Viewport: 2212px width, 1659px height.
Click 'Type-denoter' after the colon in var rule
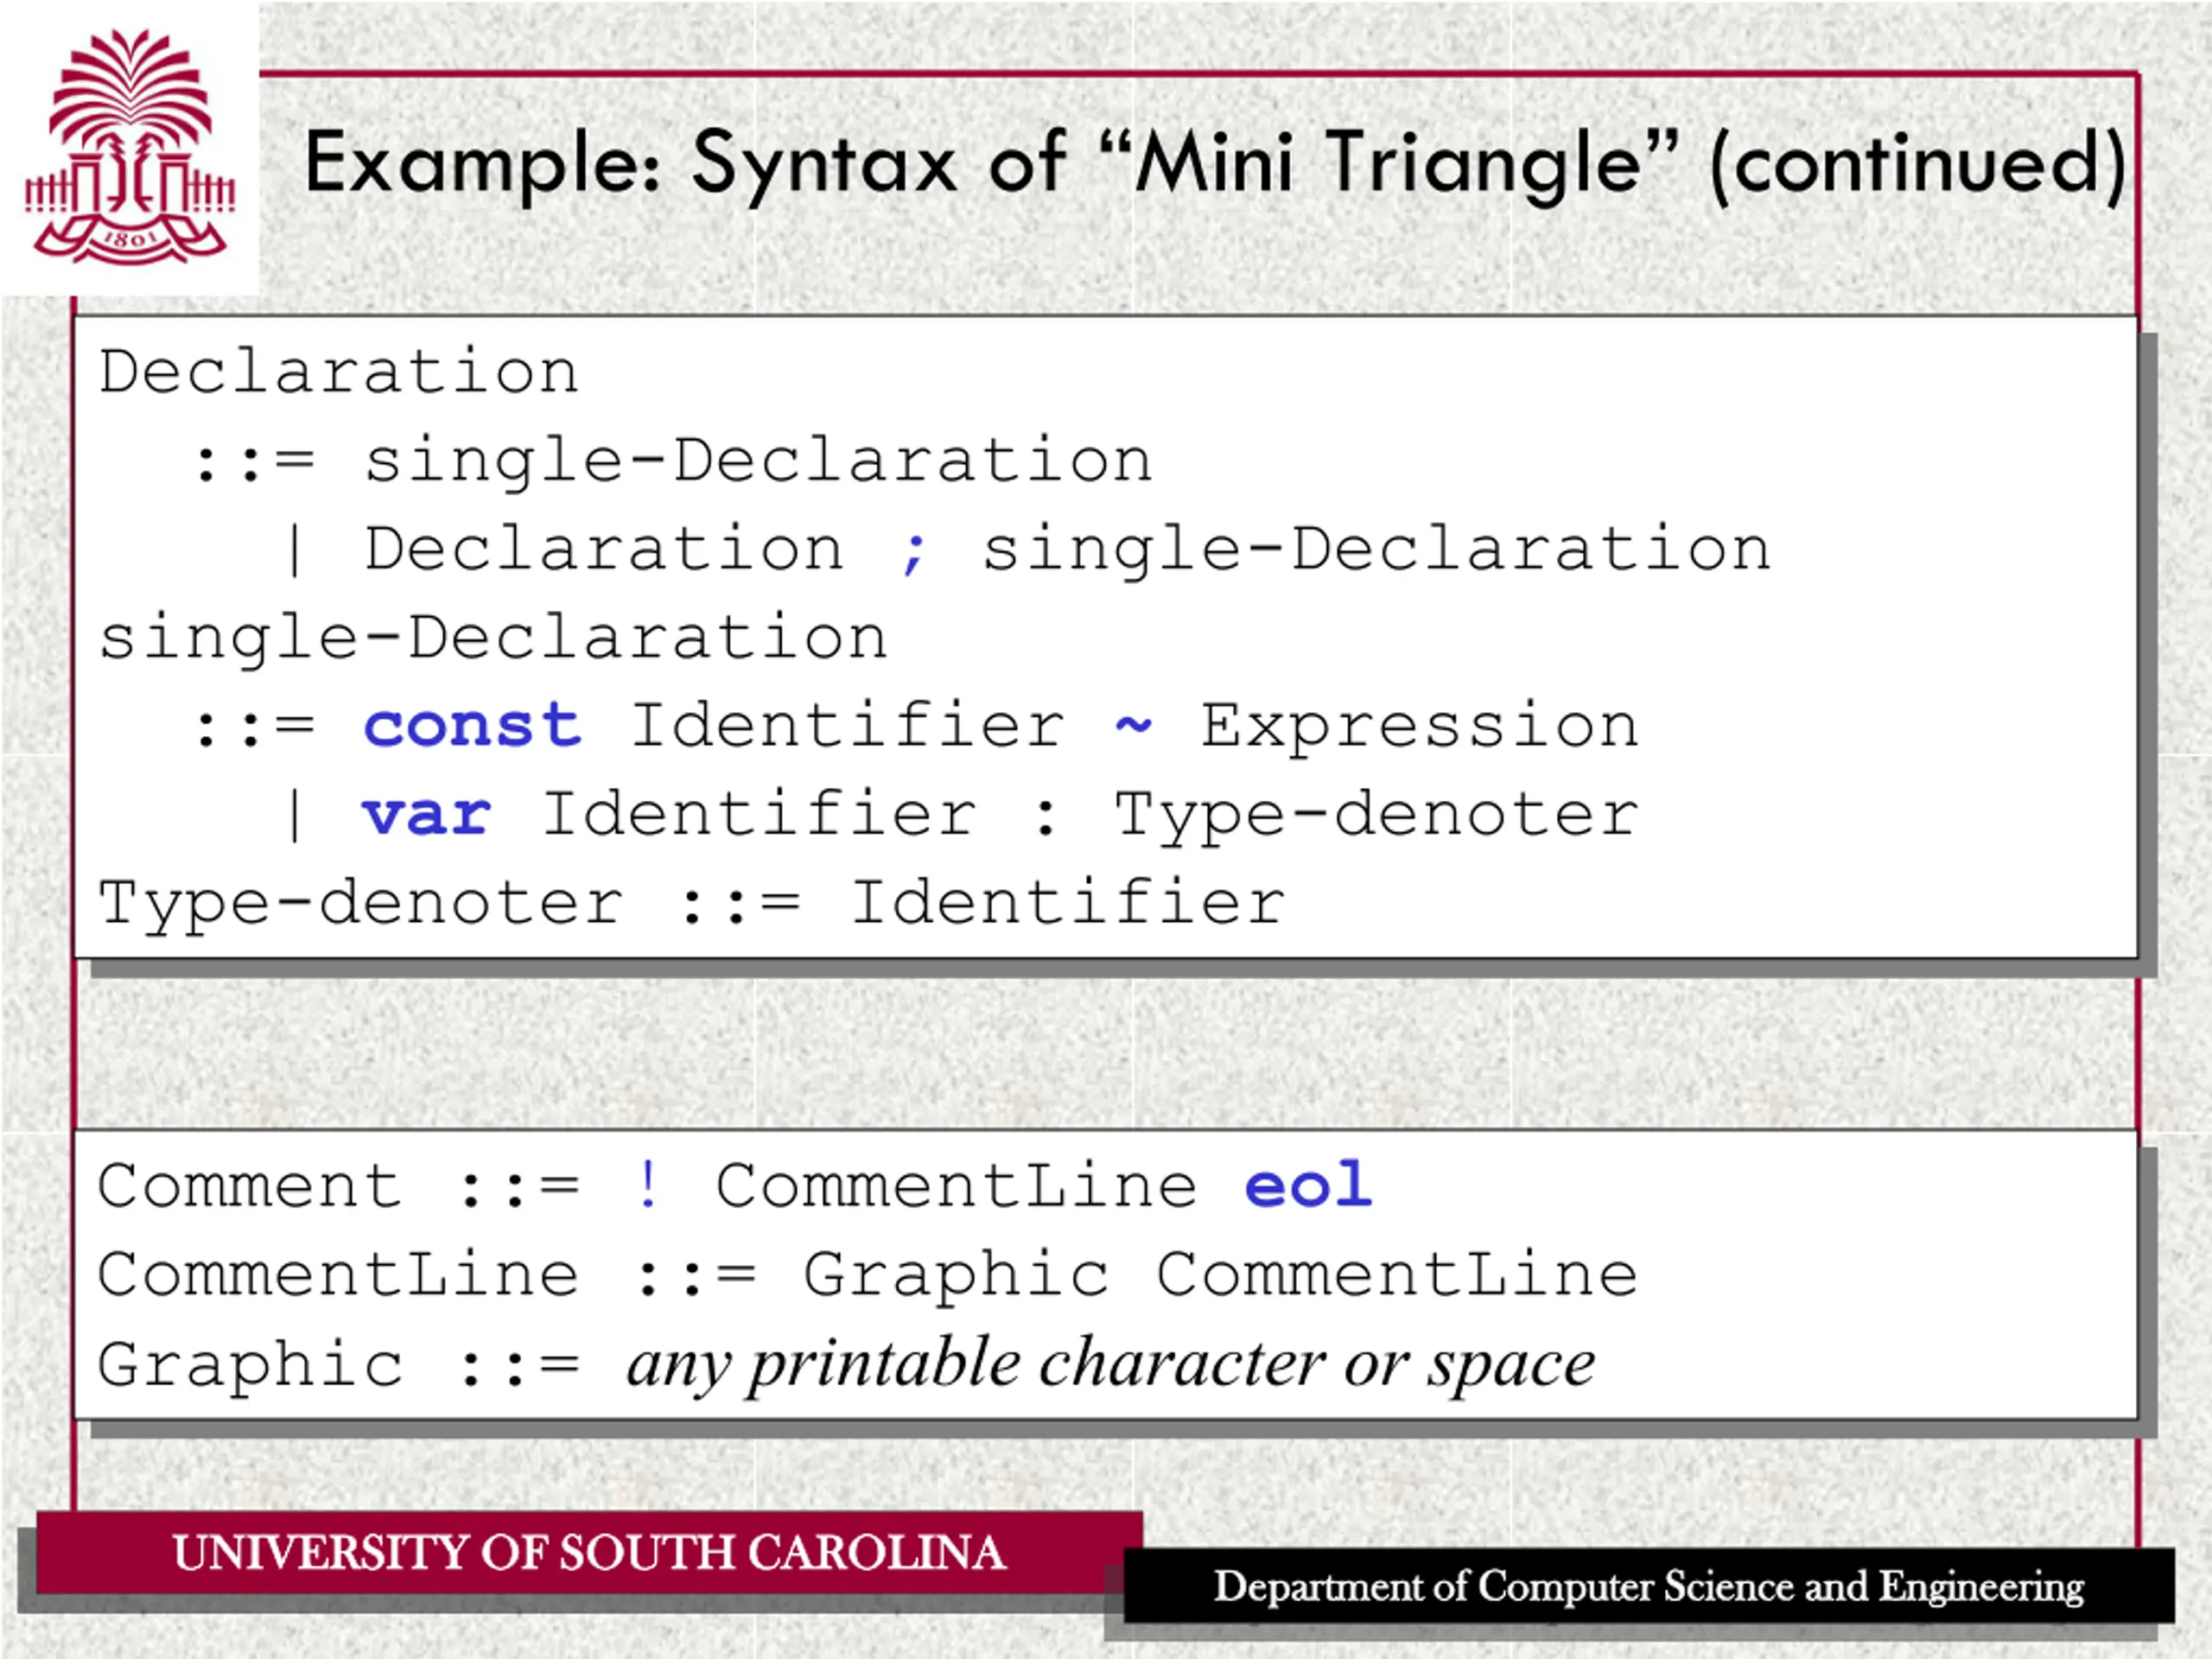coord(1376,814)
